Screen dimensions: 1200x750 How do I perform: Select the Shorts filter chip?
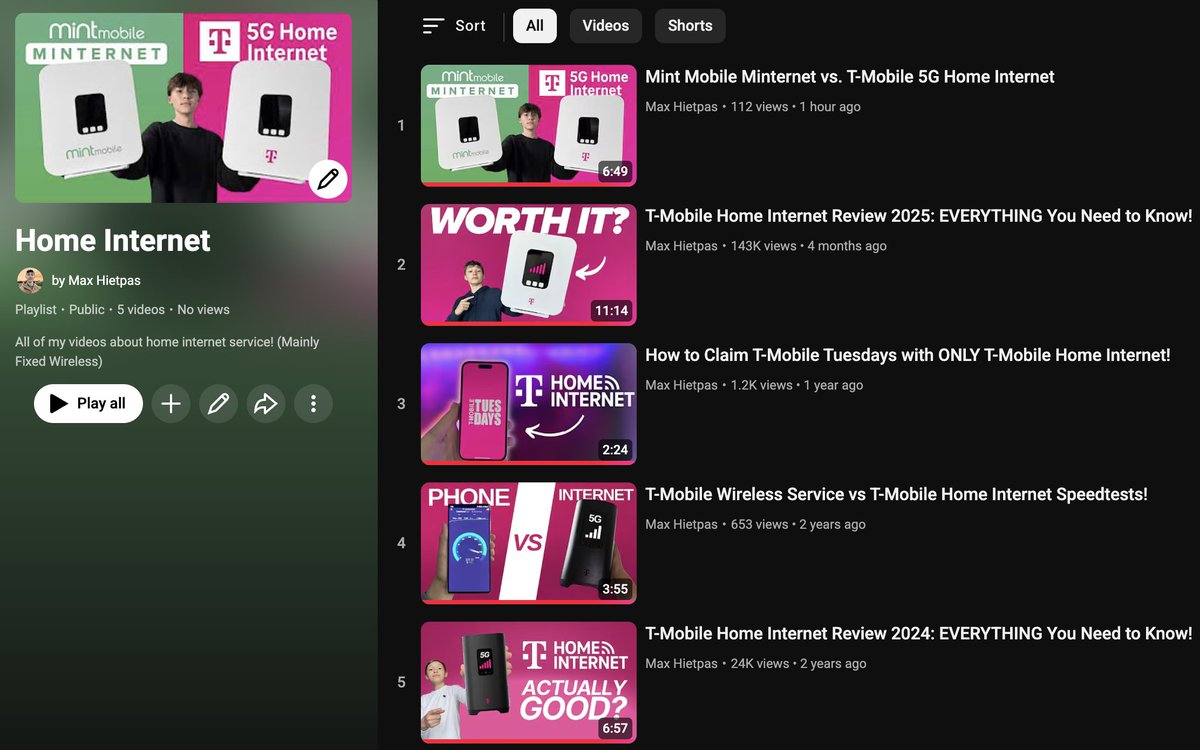[690, 26]
